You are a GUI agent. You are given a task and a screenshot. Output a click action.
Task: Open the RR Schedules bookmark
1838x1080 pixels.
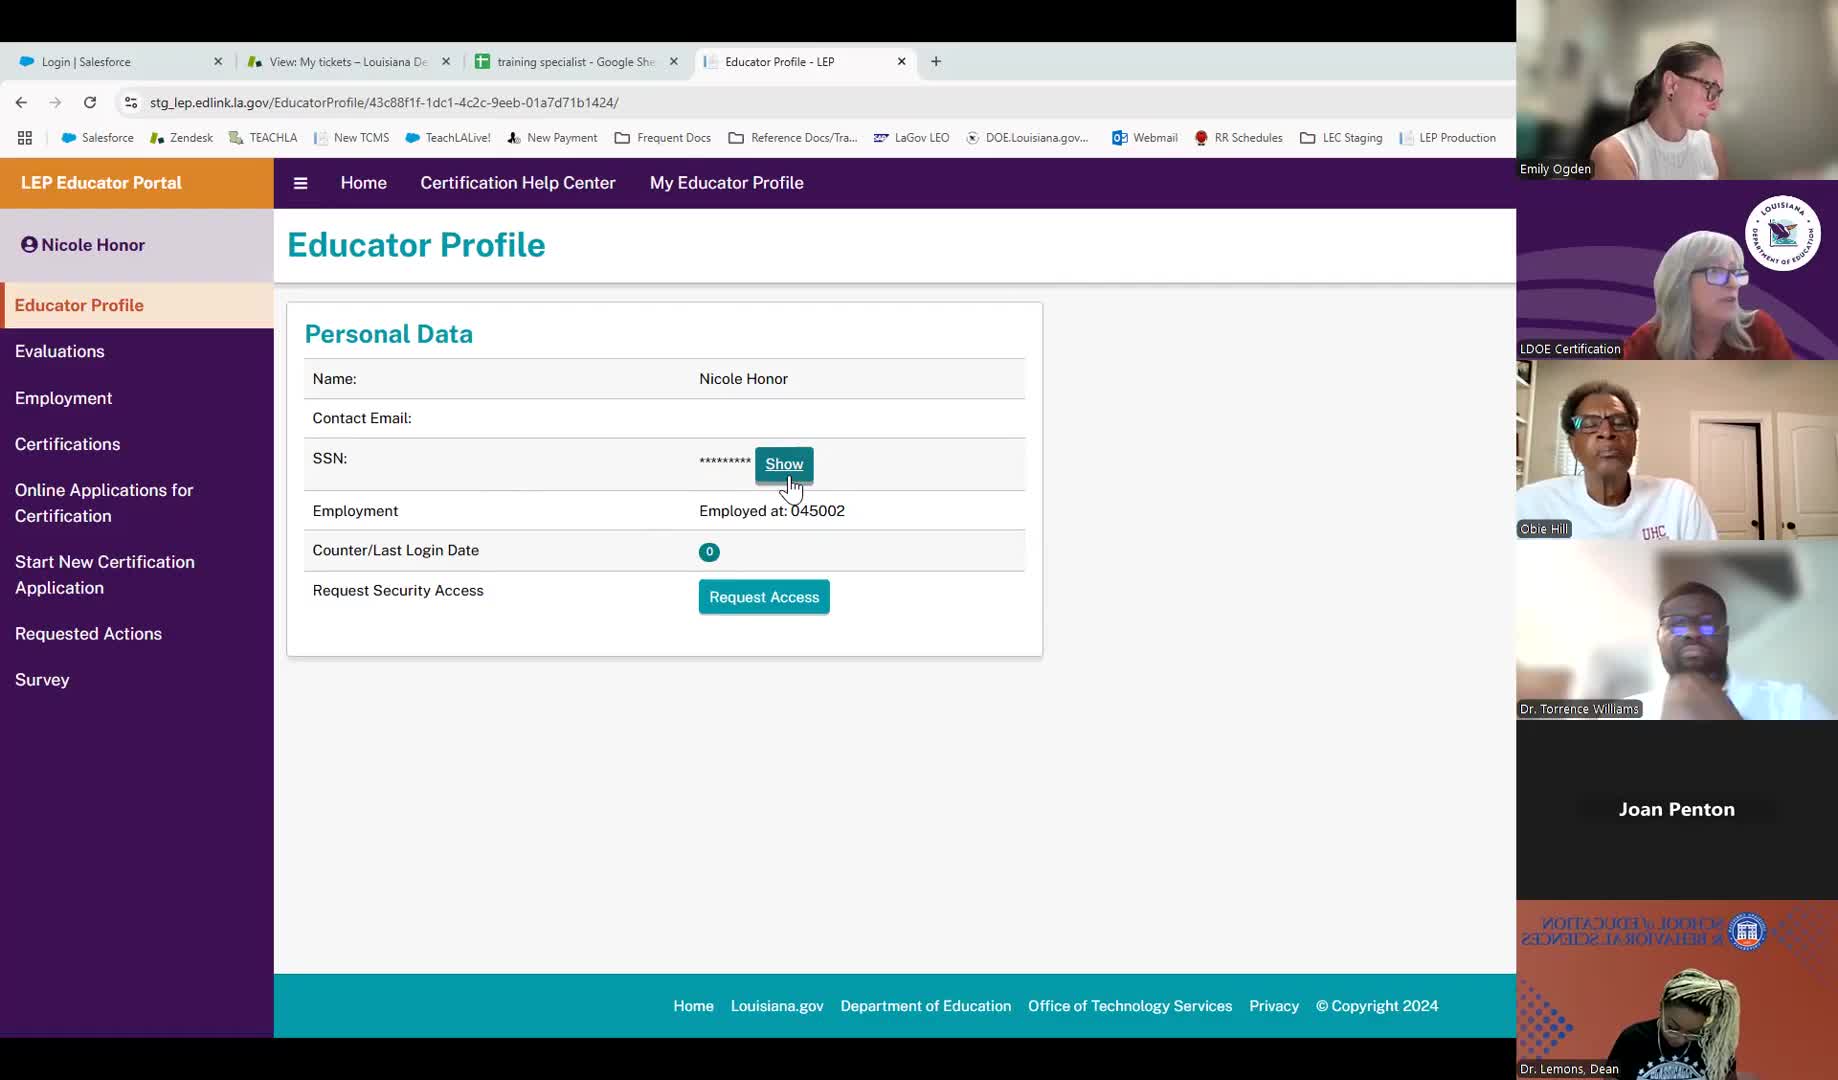[x=1238, y=138]
